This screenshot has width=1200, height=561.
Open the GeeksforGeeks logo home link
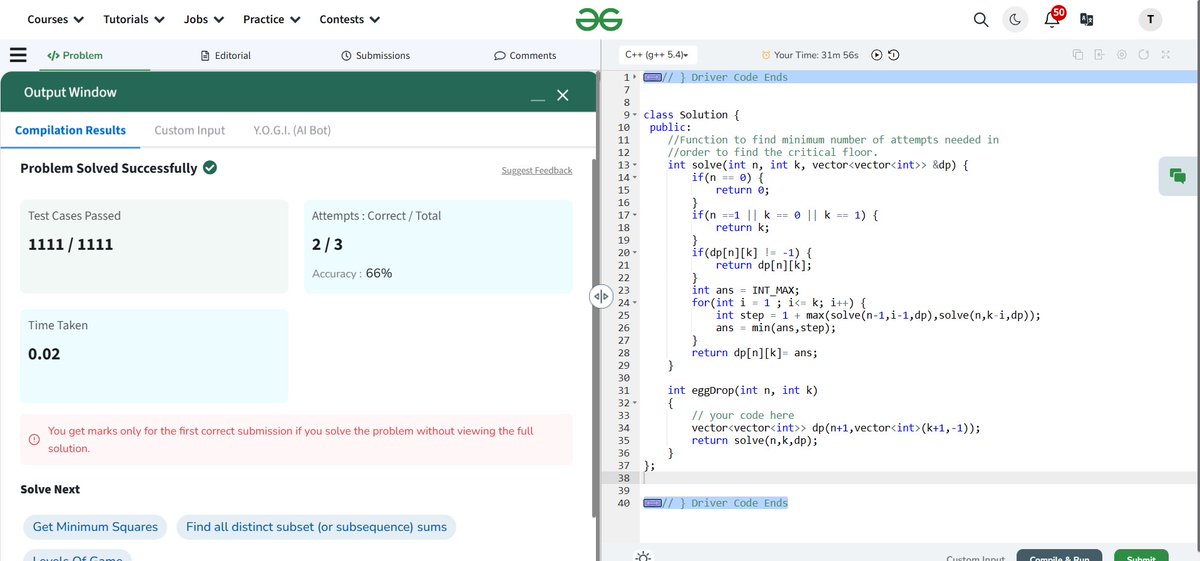(599, 19)
